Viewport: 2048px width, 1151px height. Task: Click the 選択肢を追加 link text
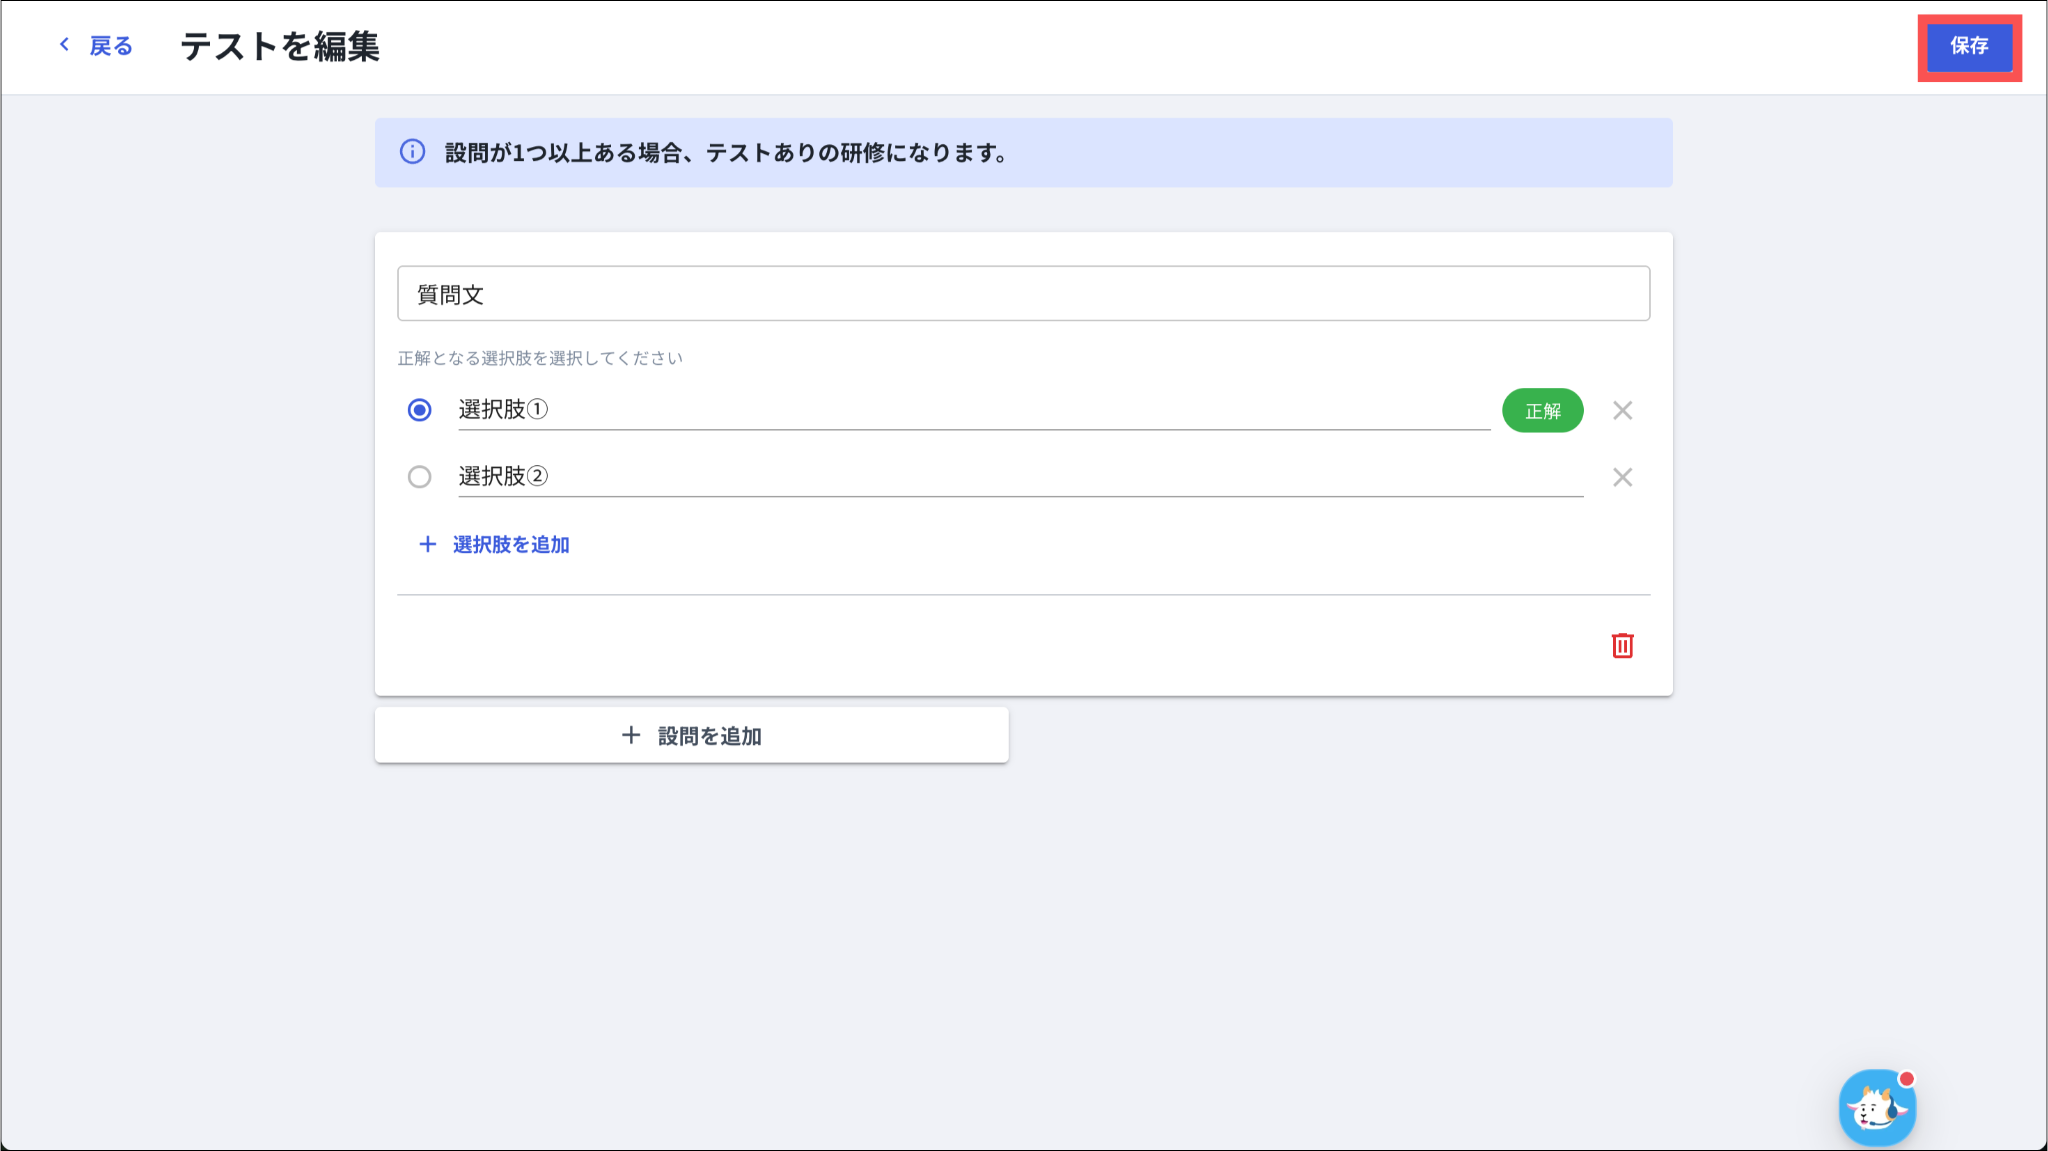click(511, 545)
